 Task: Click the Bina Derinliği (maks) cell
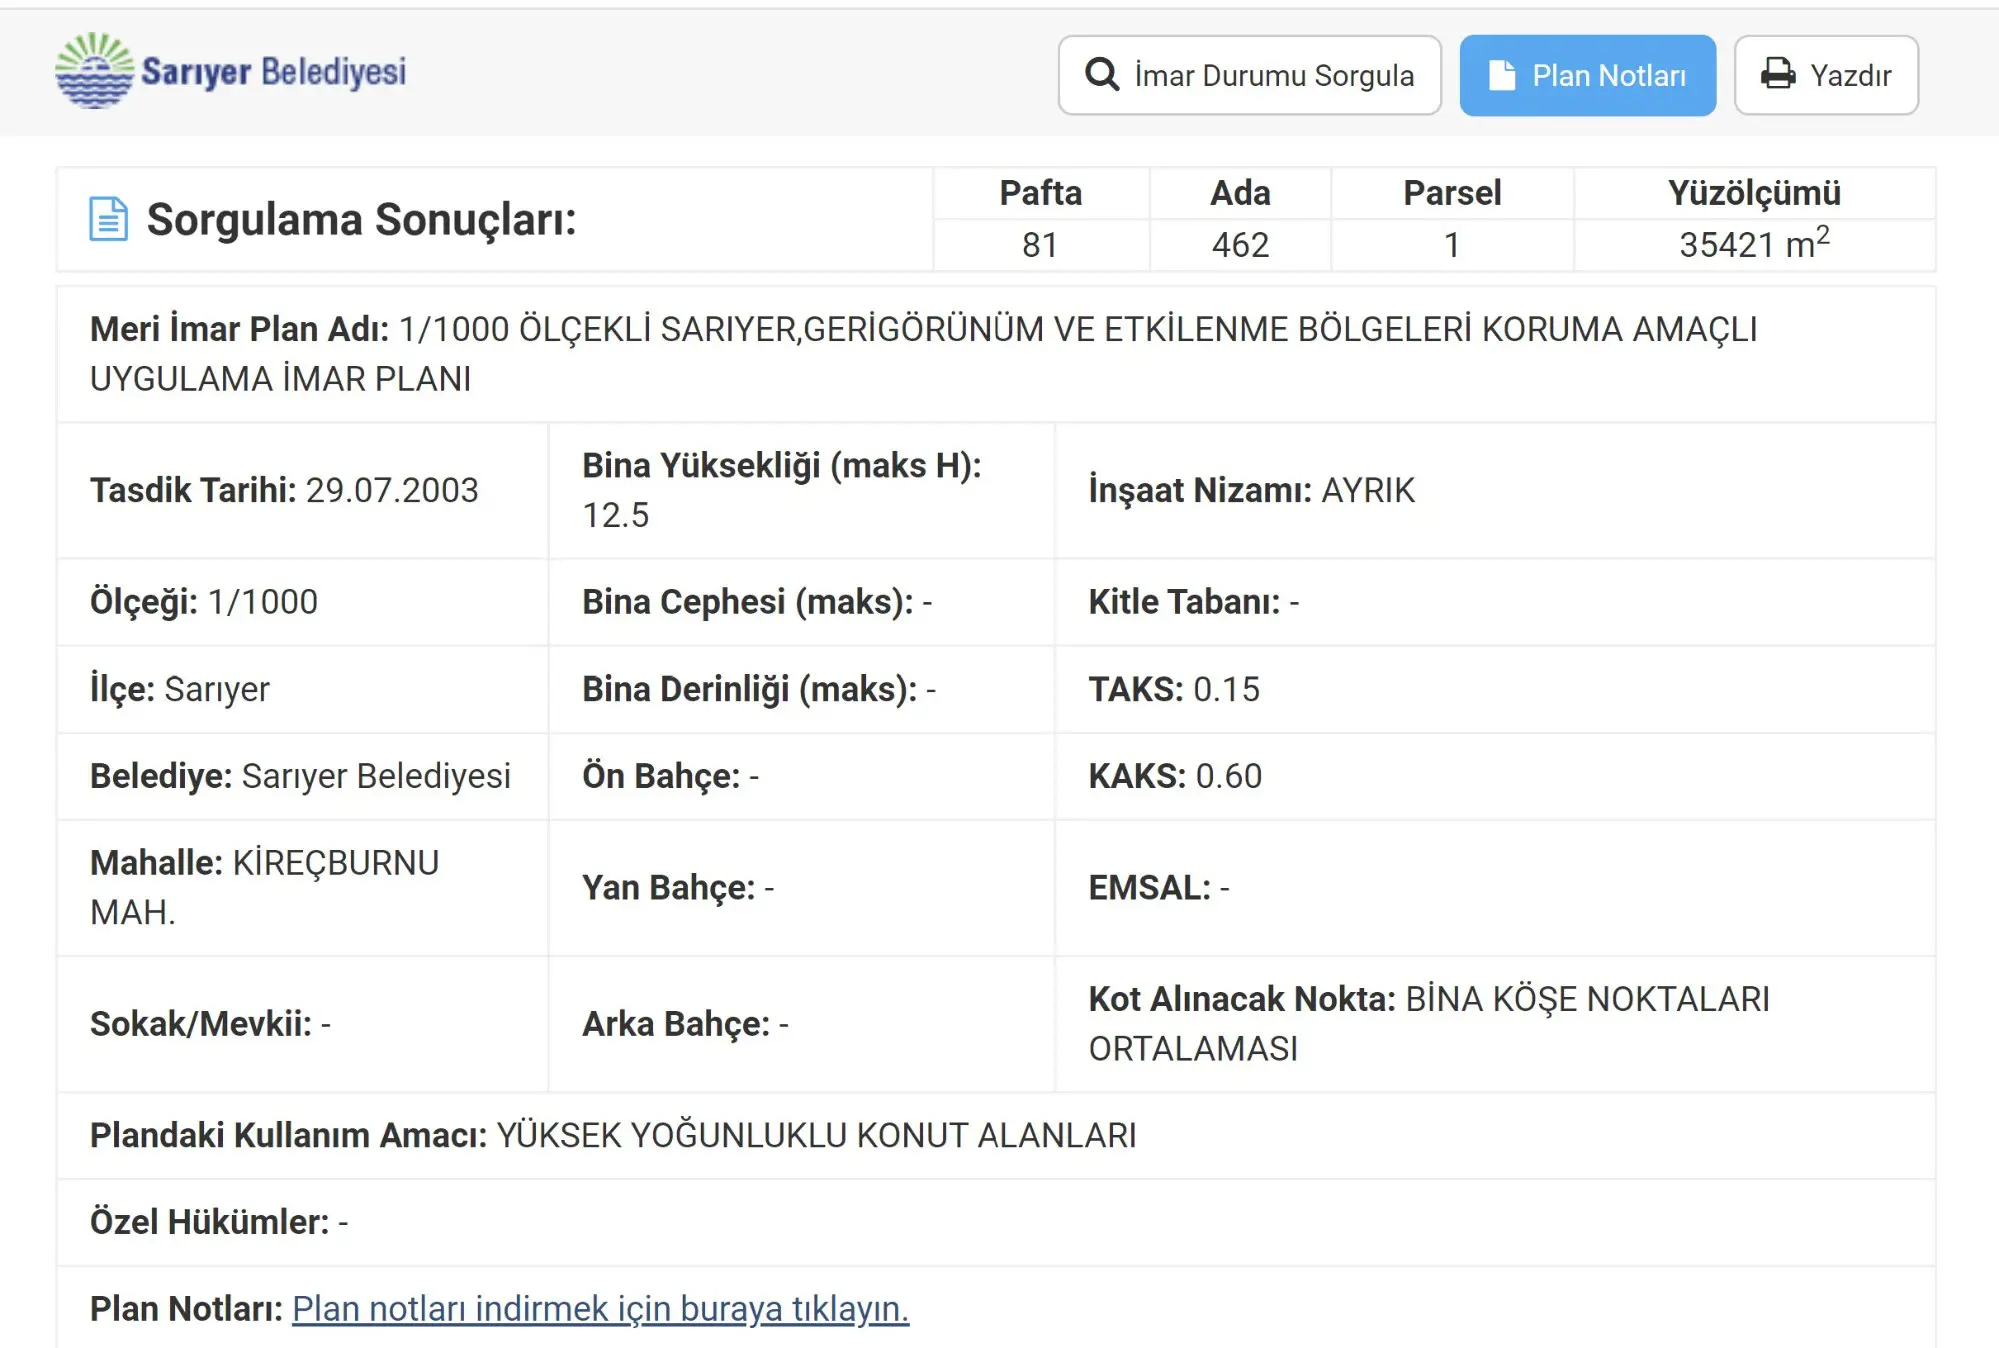[802, 689]
